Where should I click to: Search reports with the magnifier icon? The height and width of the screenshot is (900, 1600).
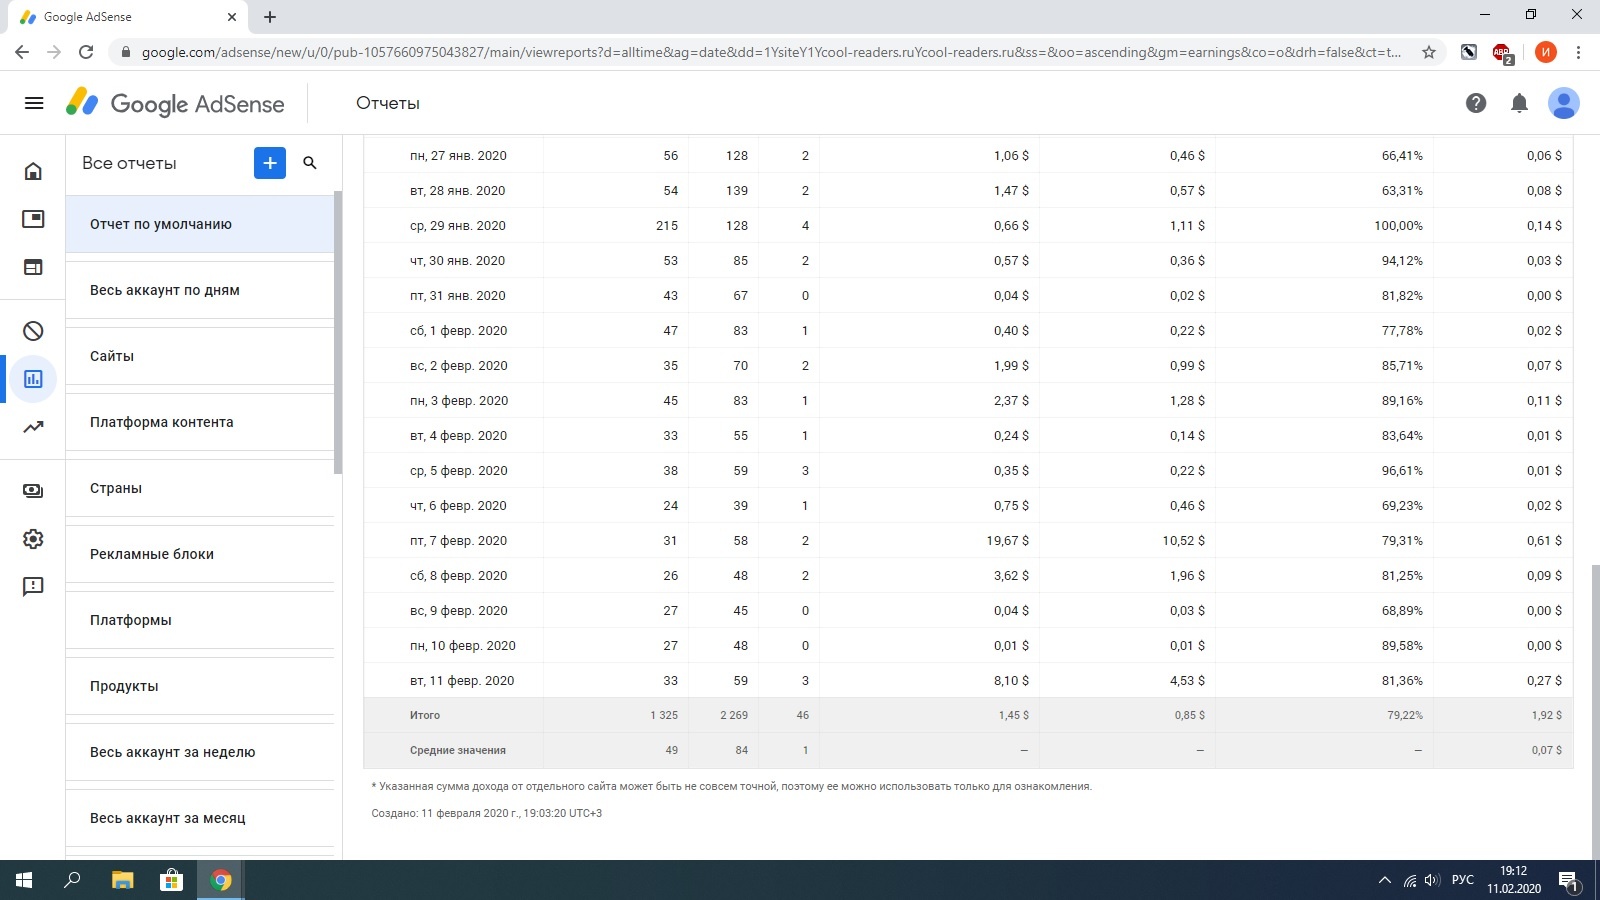[310, 163]
